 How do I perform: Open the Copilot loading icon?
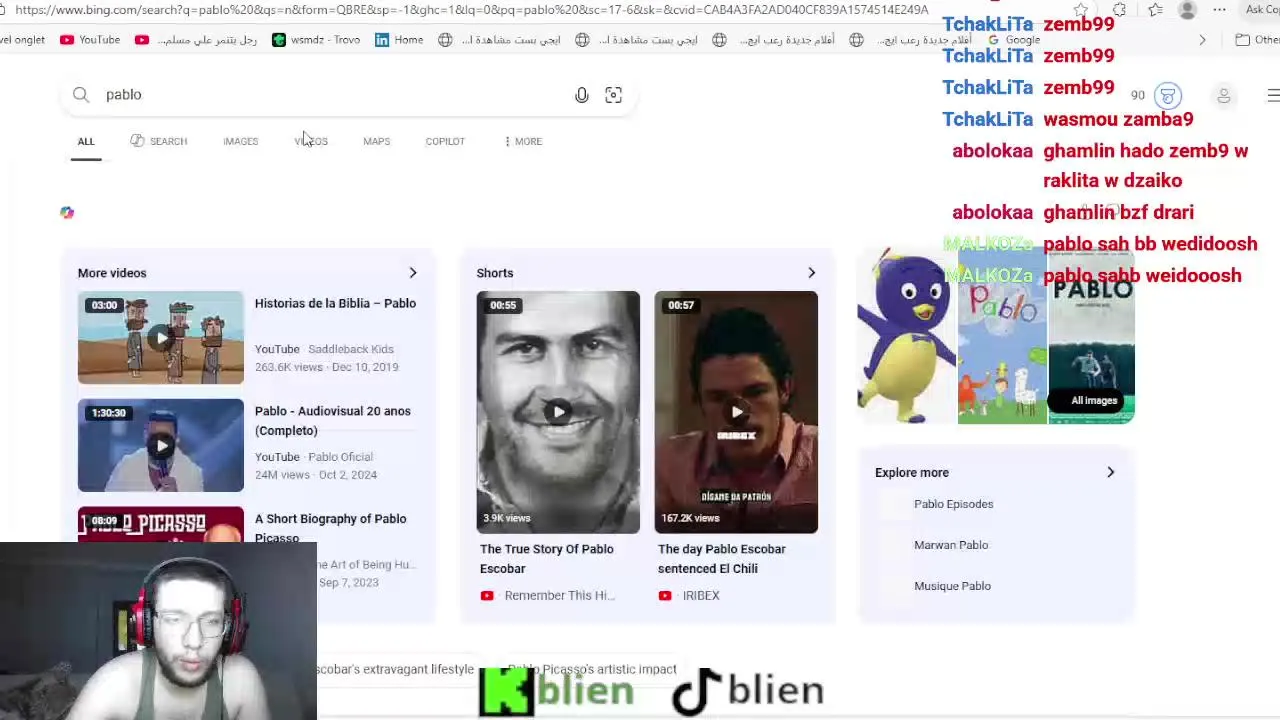(67, 212)
